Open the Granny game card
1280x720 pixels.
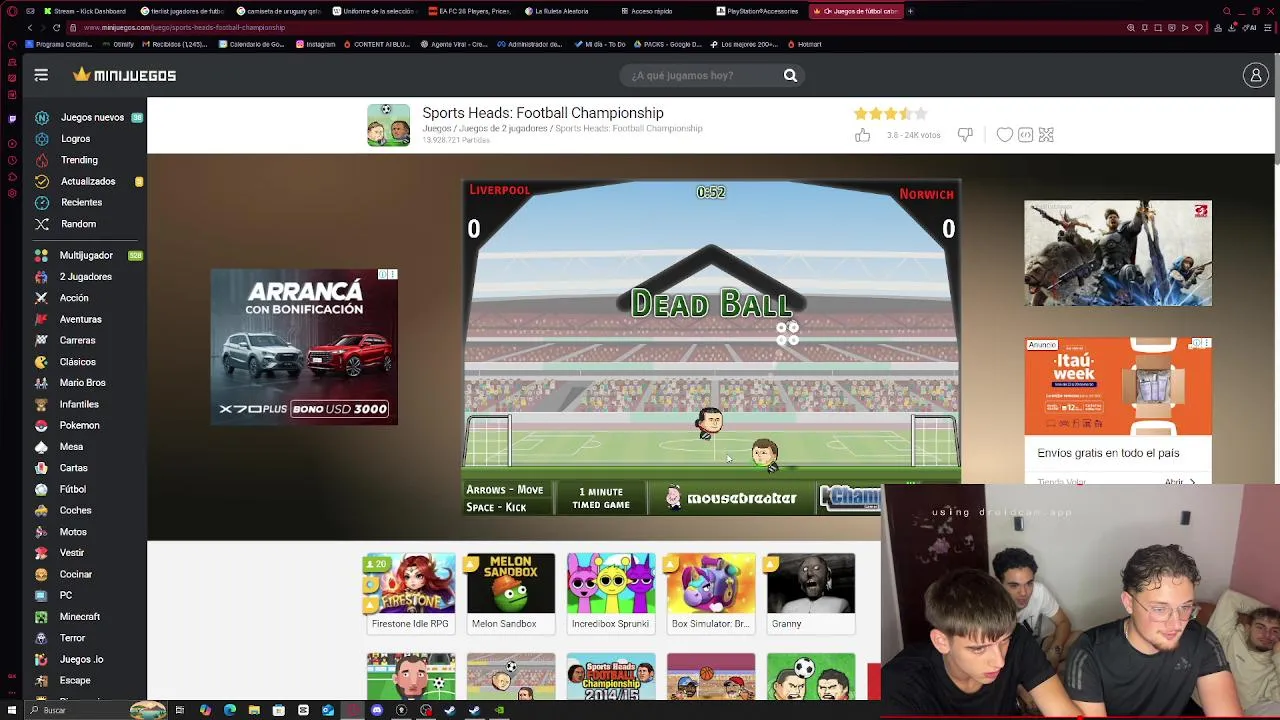pos(810,593)
